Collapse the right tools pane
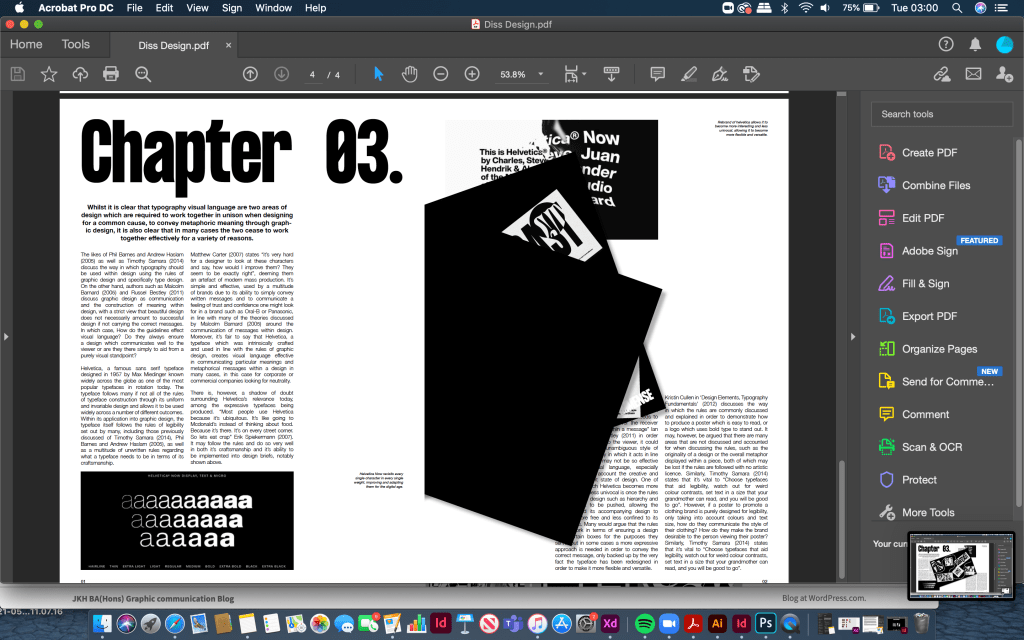Viewport: 1024px width, 640px height. (852, 336)
